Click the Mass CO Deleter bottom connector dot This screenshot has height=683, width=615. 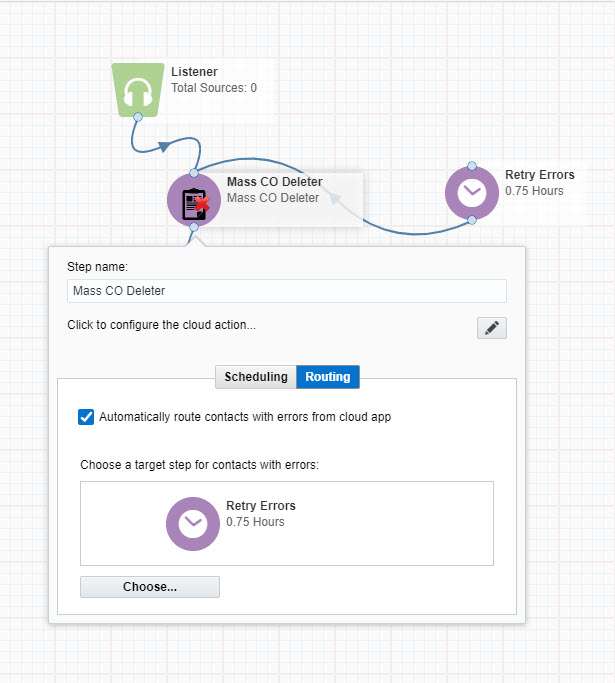tap(194, 227)
